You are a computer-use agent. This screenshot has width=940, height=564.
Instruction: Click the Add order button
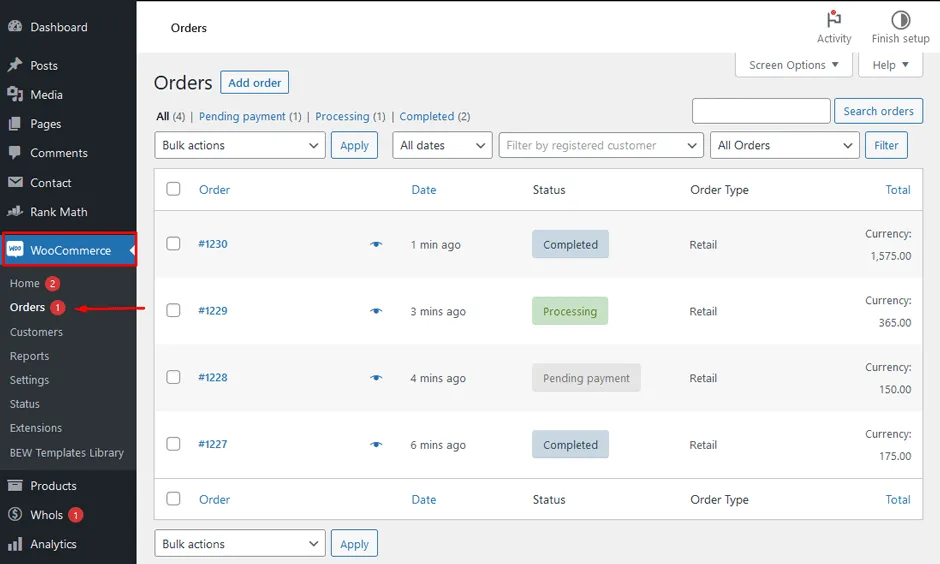point(254,83)
